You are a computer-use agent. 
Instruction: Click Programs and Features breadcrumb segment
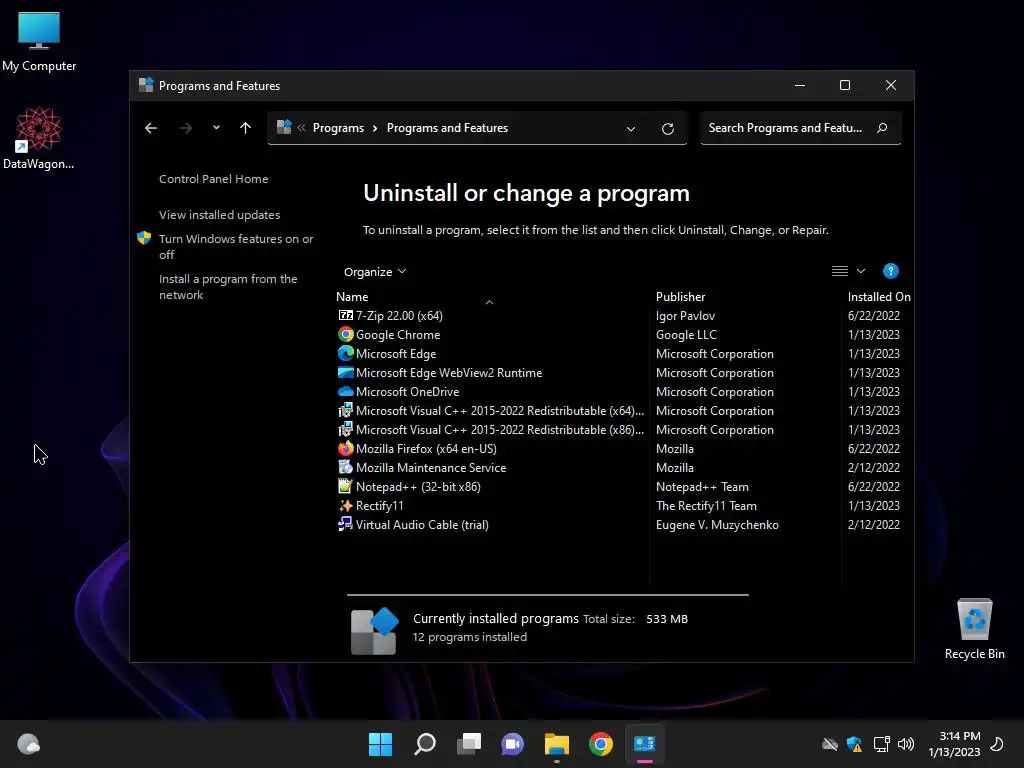(x=447, y=128)
